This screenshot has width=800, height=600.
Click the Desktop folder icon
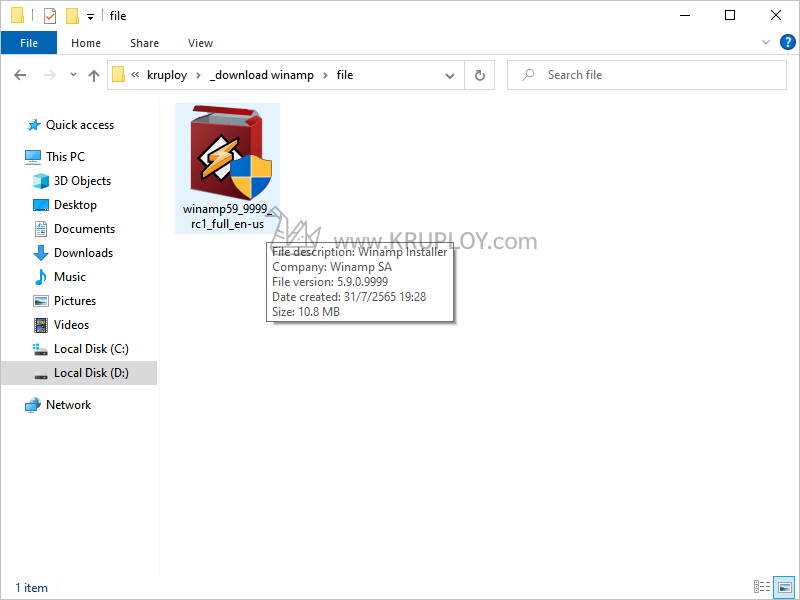click(x=41, y=205)
